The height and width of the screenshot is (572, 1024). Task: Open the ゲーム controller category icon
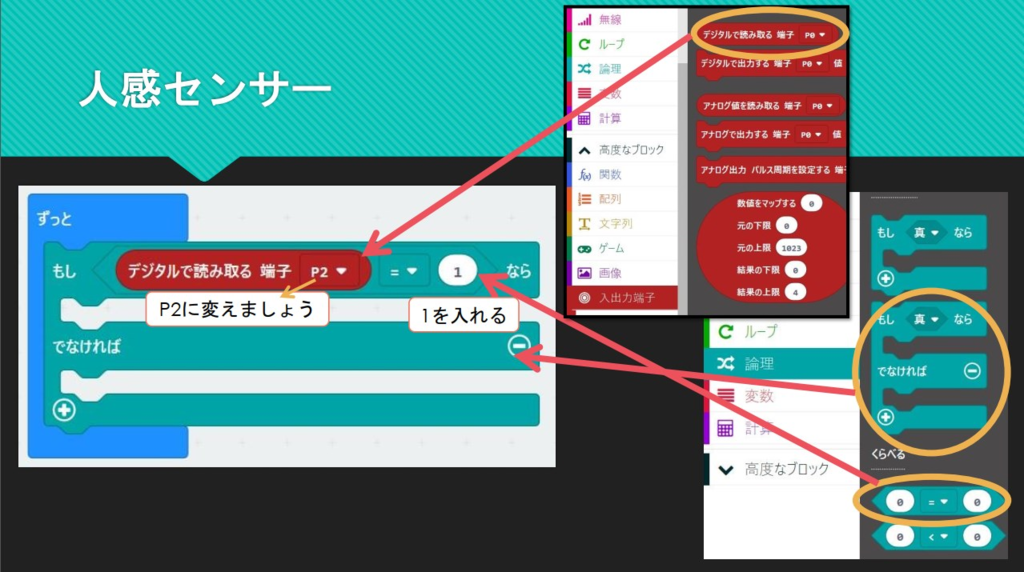(584, 249)
